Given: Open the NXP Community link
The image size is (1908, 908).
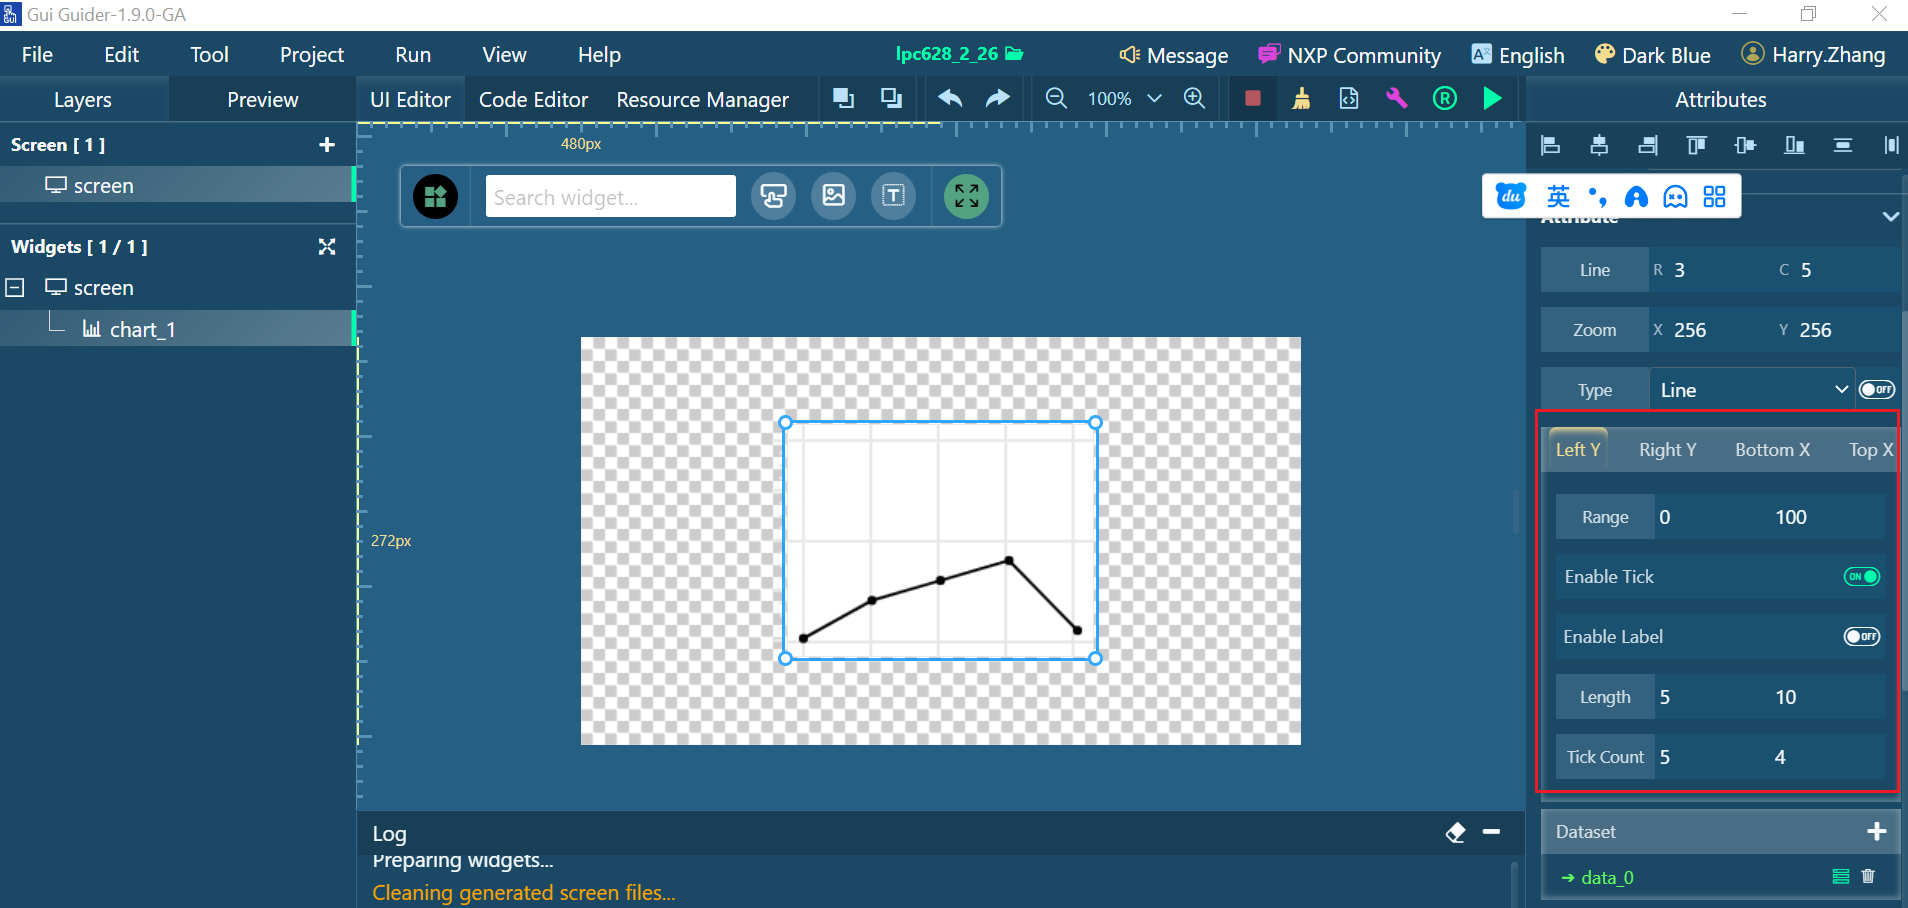Looking at the screenshot, I should 1349,55.
